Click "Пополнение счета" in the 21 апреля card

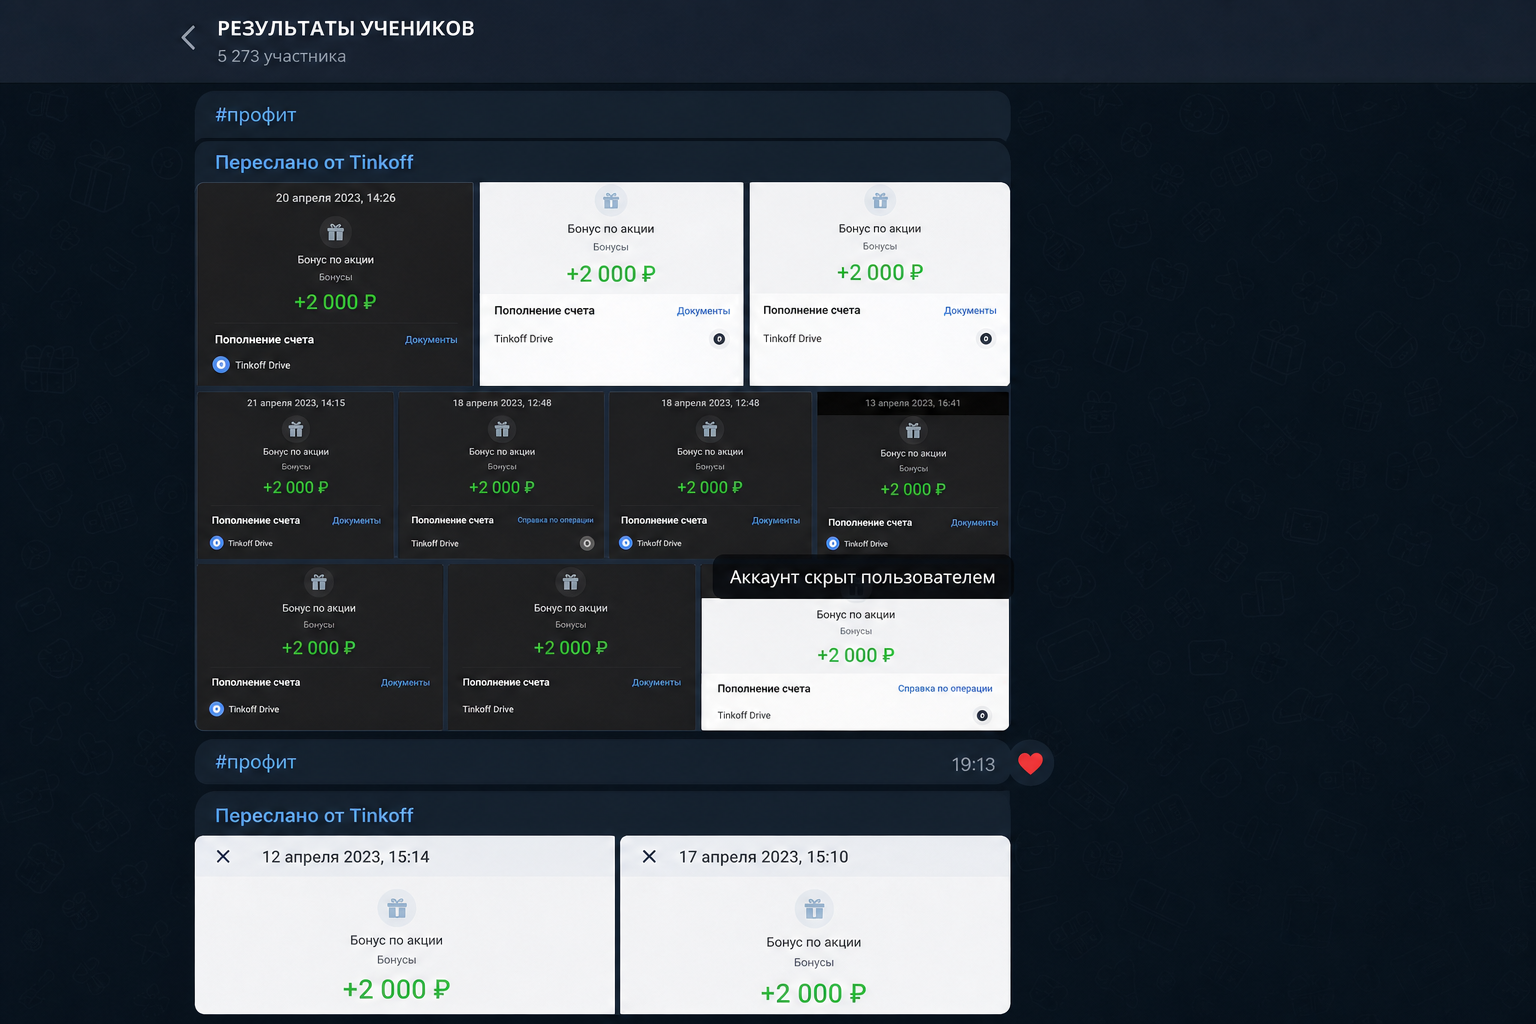(x=256, y=521)
